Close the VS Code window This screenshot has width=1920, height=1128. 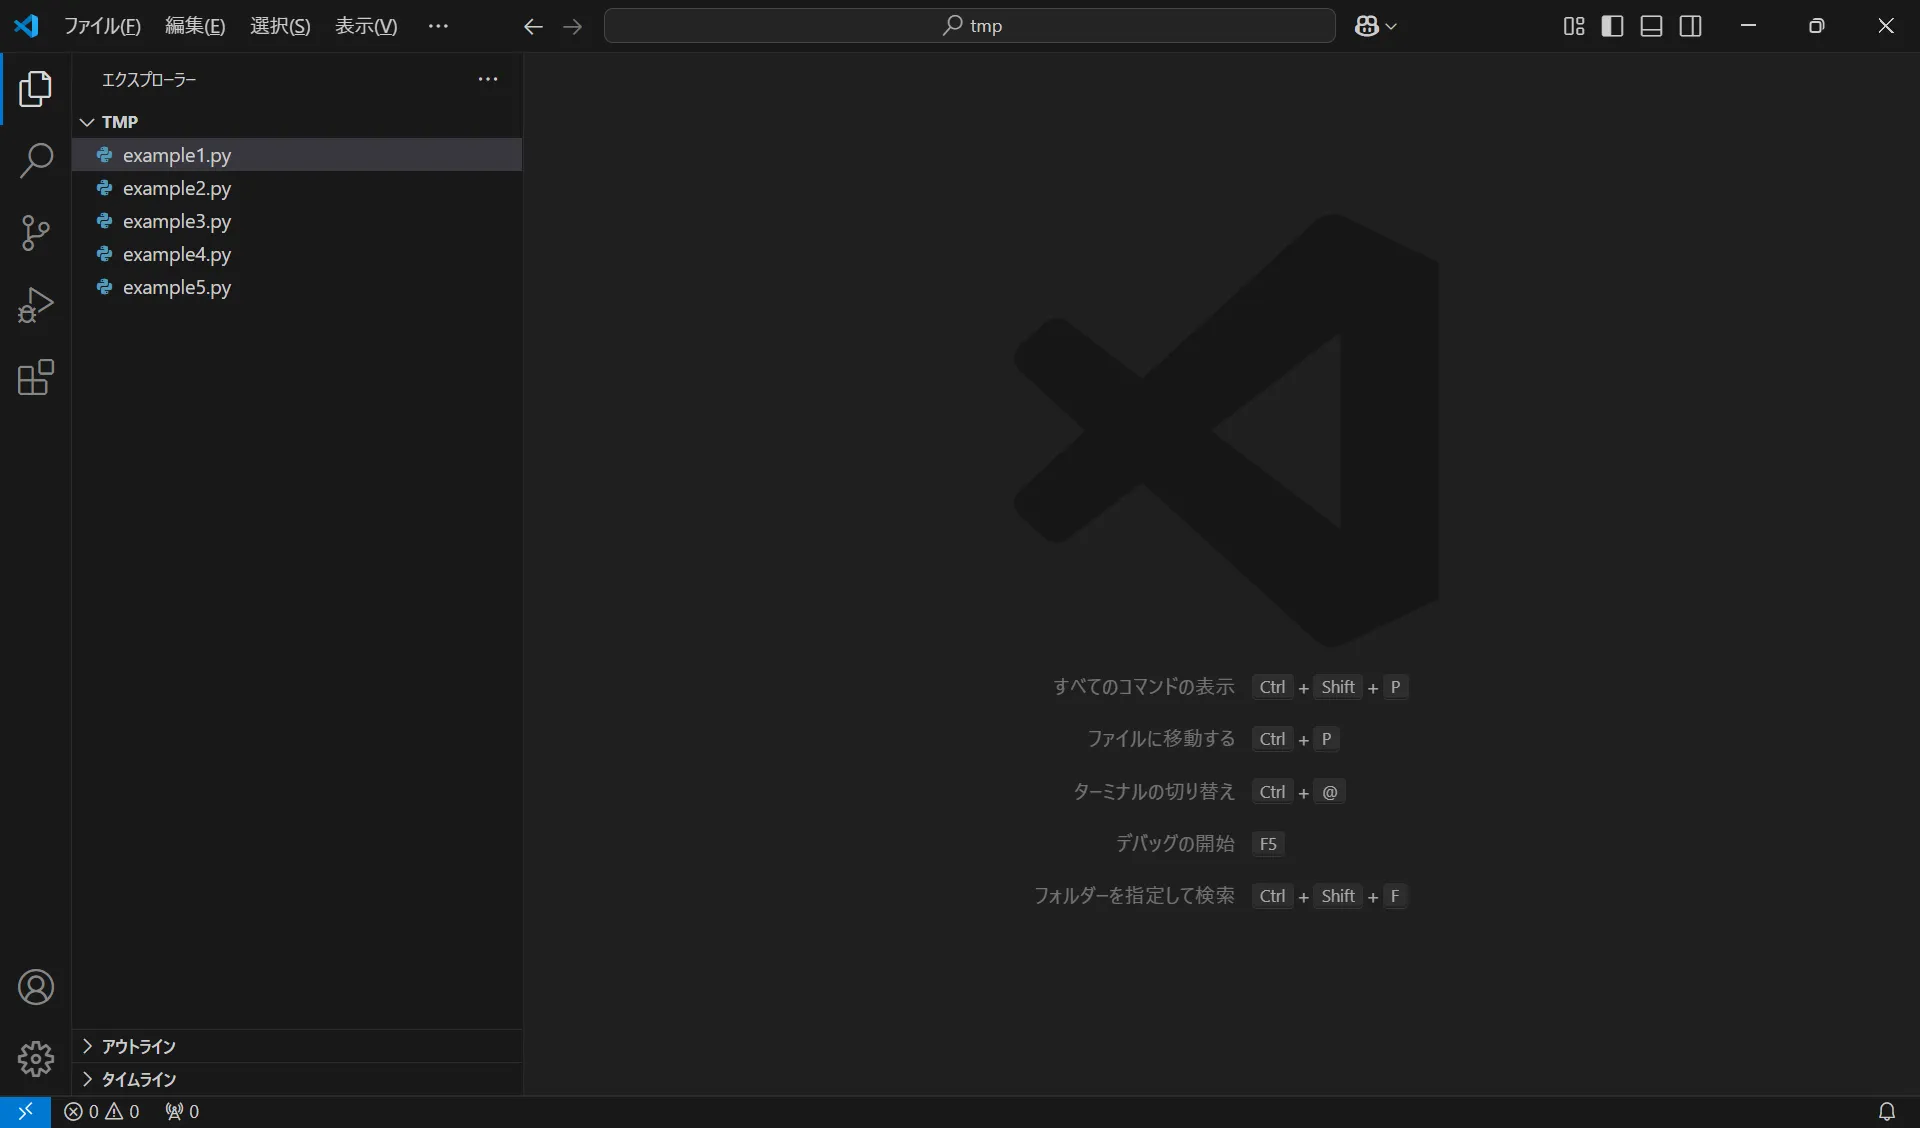(1886, 26)
